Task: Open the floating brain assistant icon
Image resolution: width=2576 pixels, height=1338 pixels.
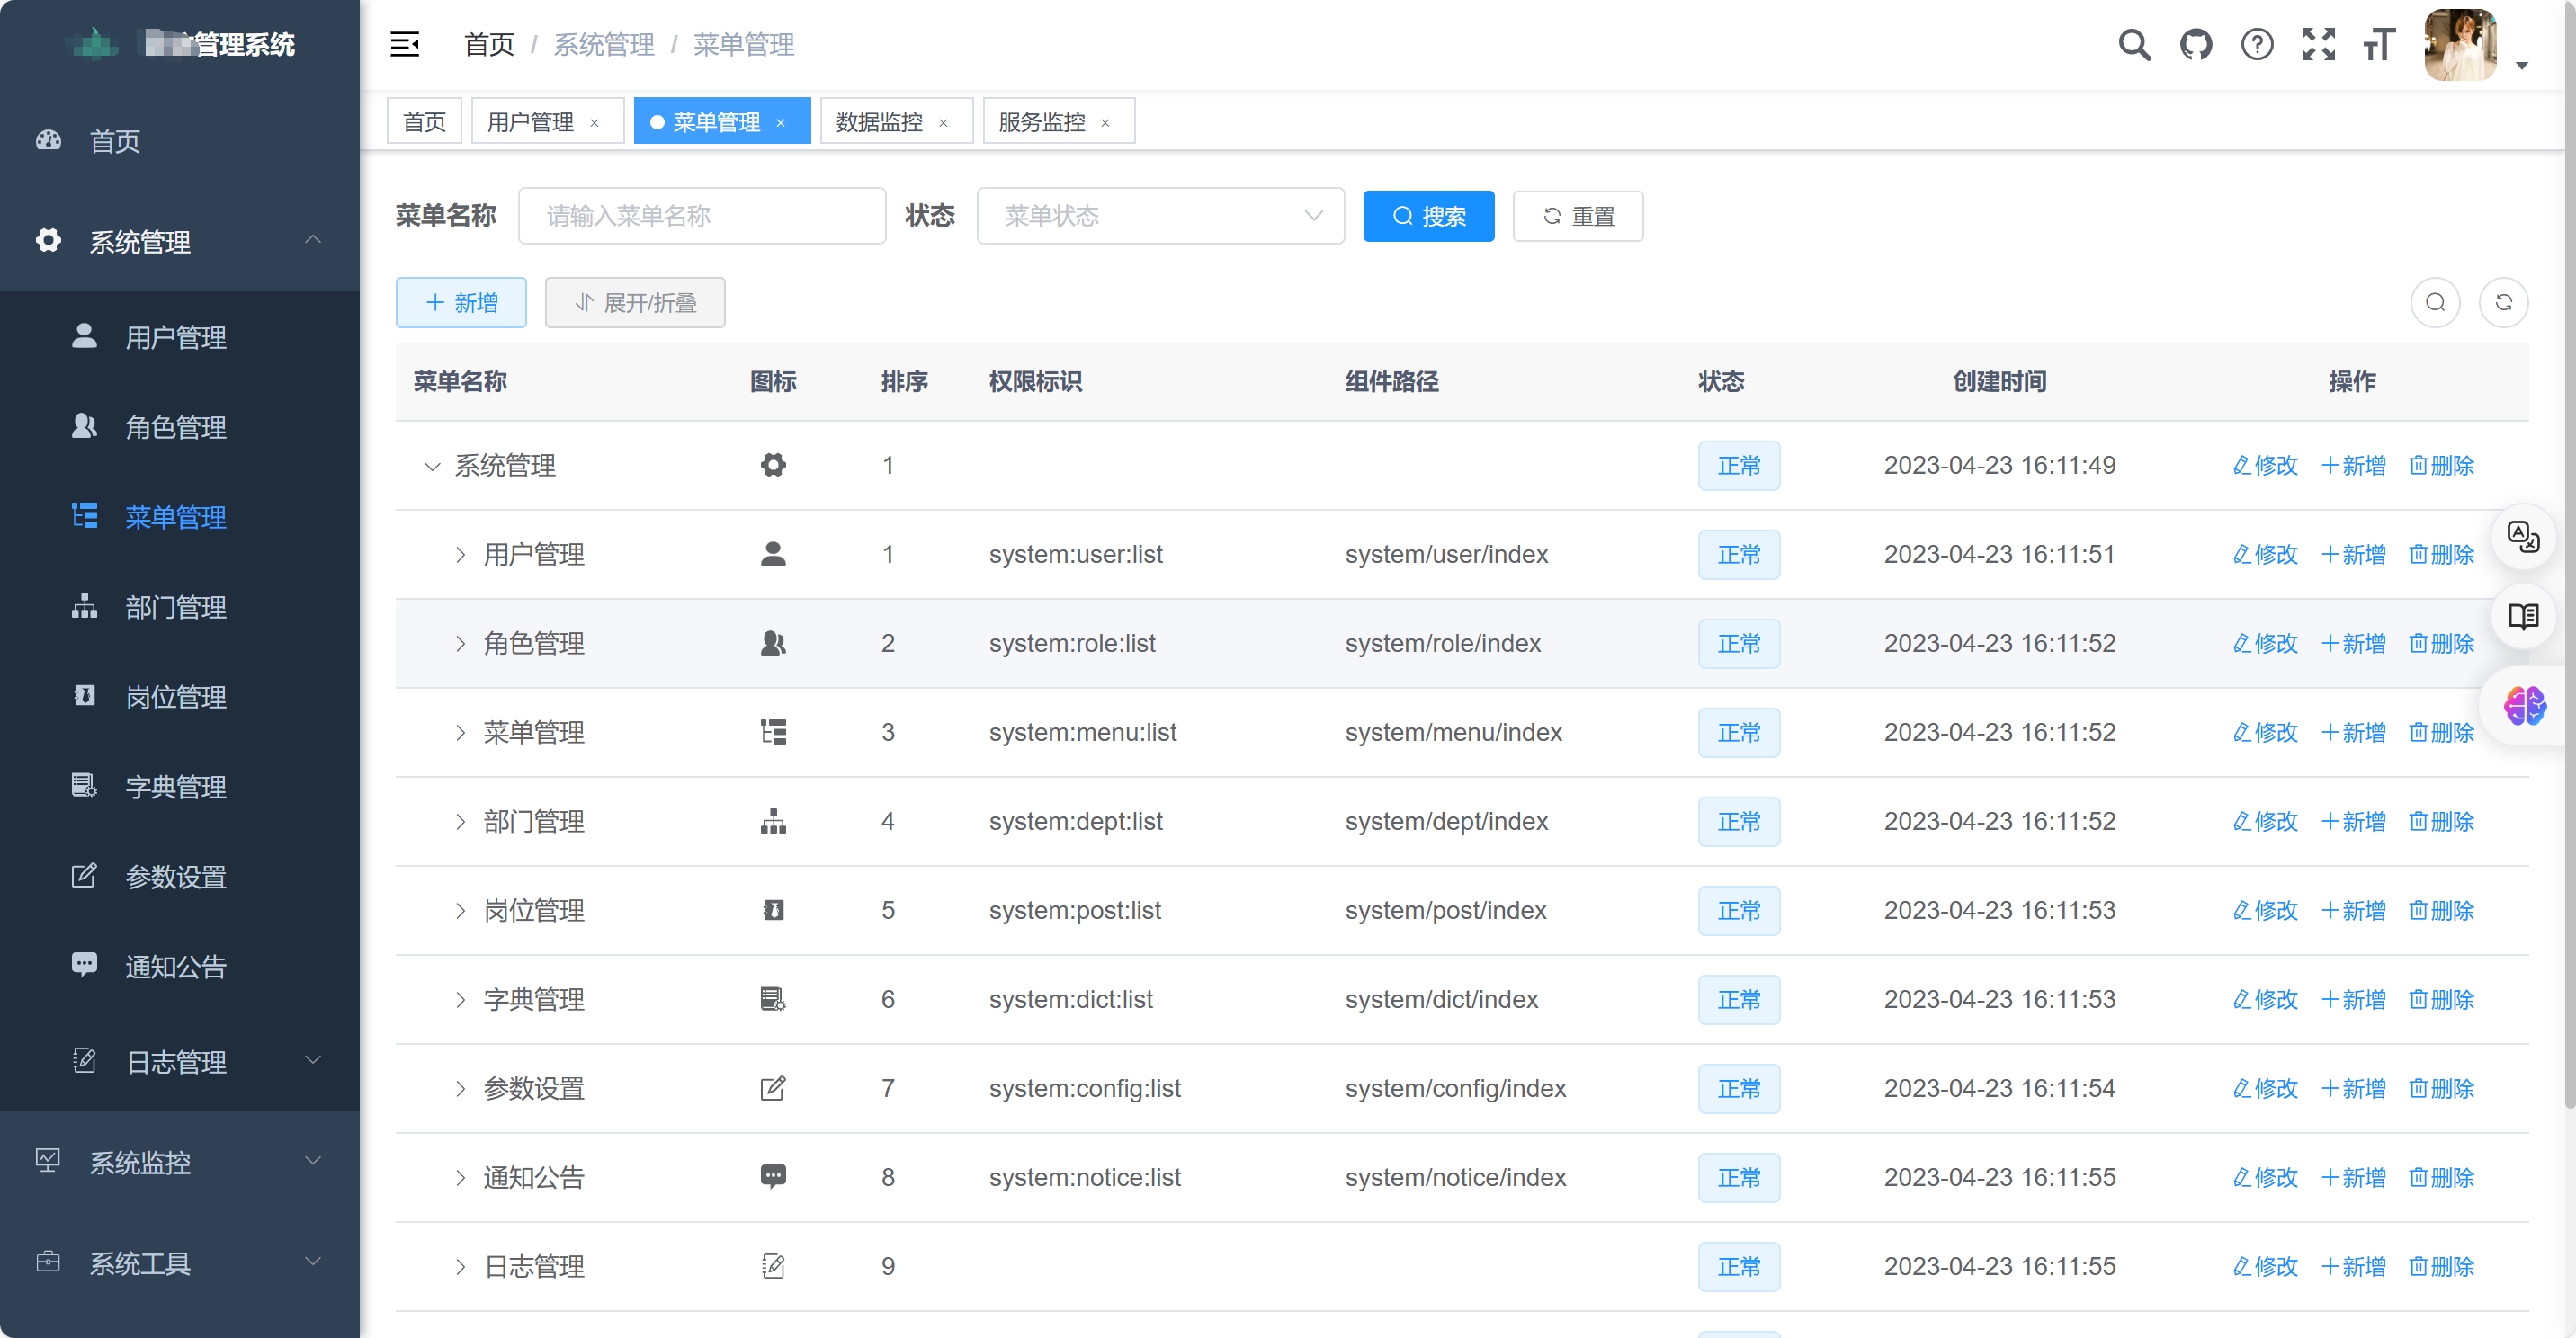Action: (2524, 706)
